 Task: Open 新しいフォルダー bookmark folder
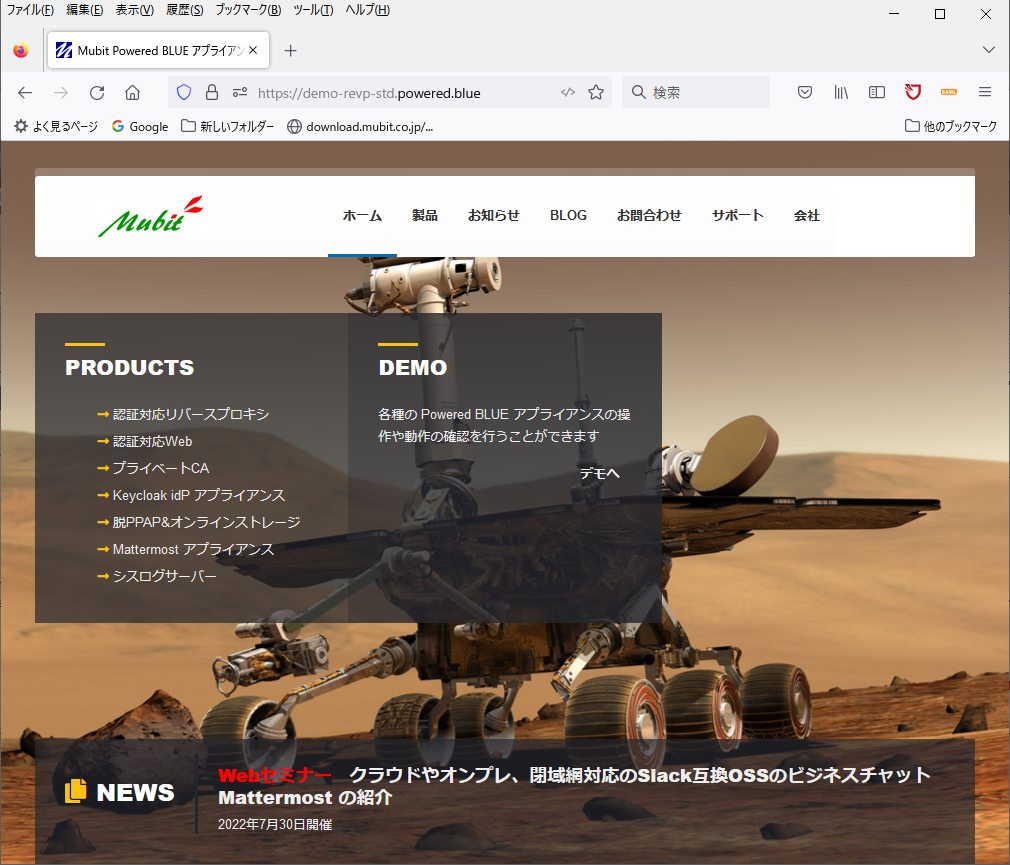click(227, 126)
